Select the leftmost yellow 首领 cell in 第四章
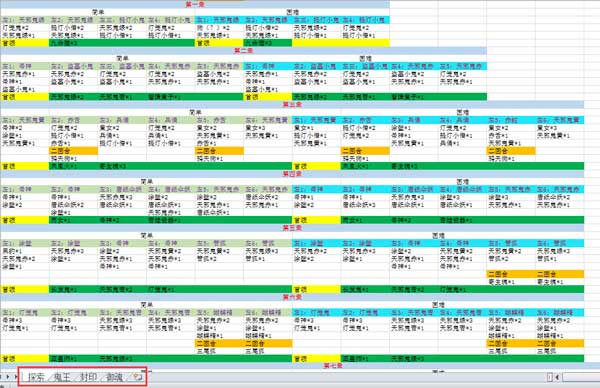 24,220
